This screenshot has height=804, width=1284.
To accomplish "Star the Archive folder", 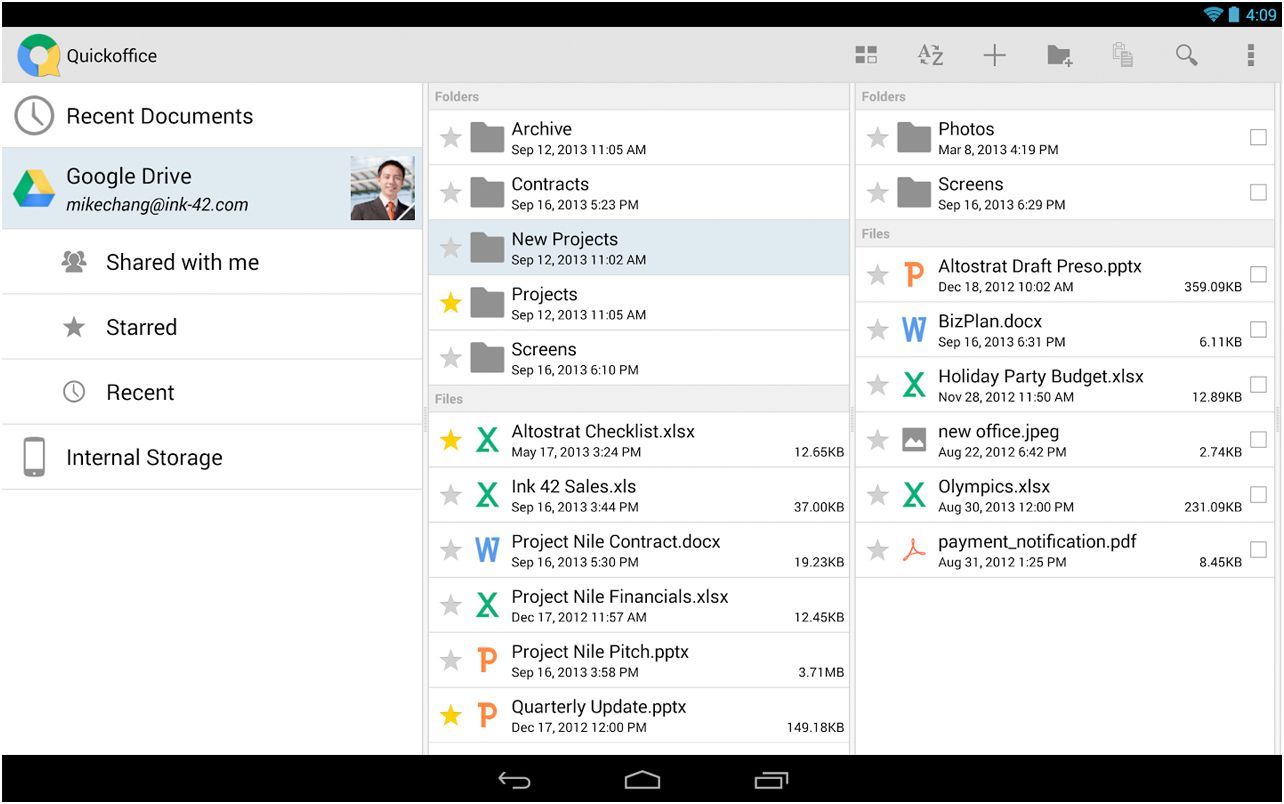I will pyautogui.click(x=451, y=138).
